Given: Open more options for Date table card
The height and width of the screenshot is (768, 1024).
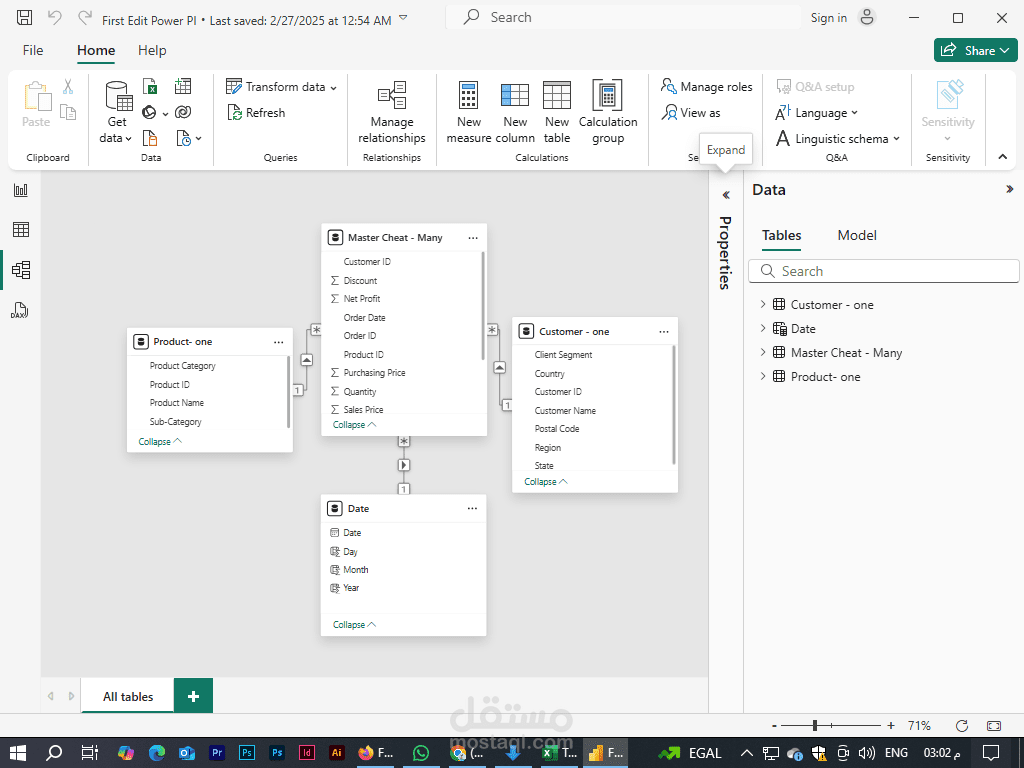Looking at the screenshot, I should [x=472, y=509].
